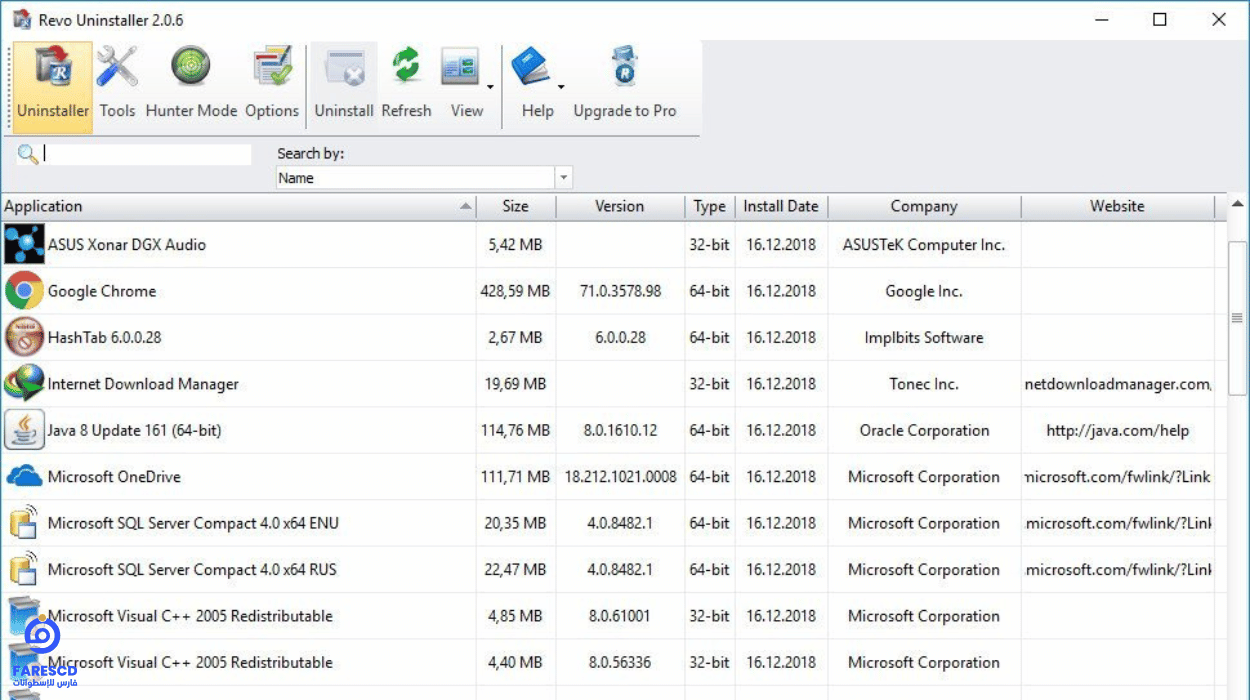Image resolution: width=1250 pixels, height=700 pixels.
Task: Click the Implbits Software company cell
Action: click(924, 337)
